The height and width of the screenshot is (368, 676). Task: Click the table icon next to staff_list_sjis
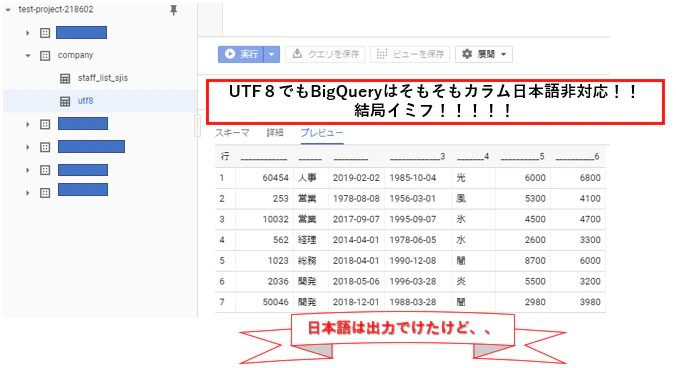click(65, 78)
